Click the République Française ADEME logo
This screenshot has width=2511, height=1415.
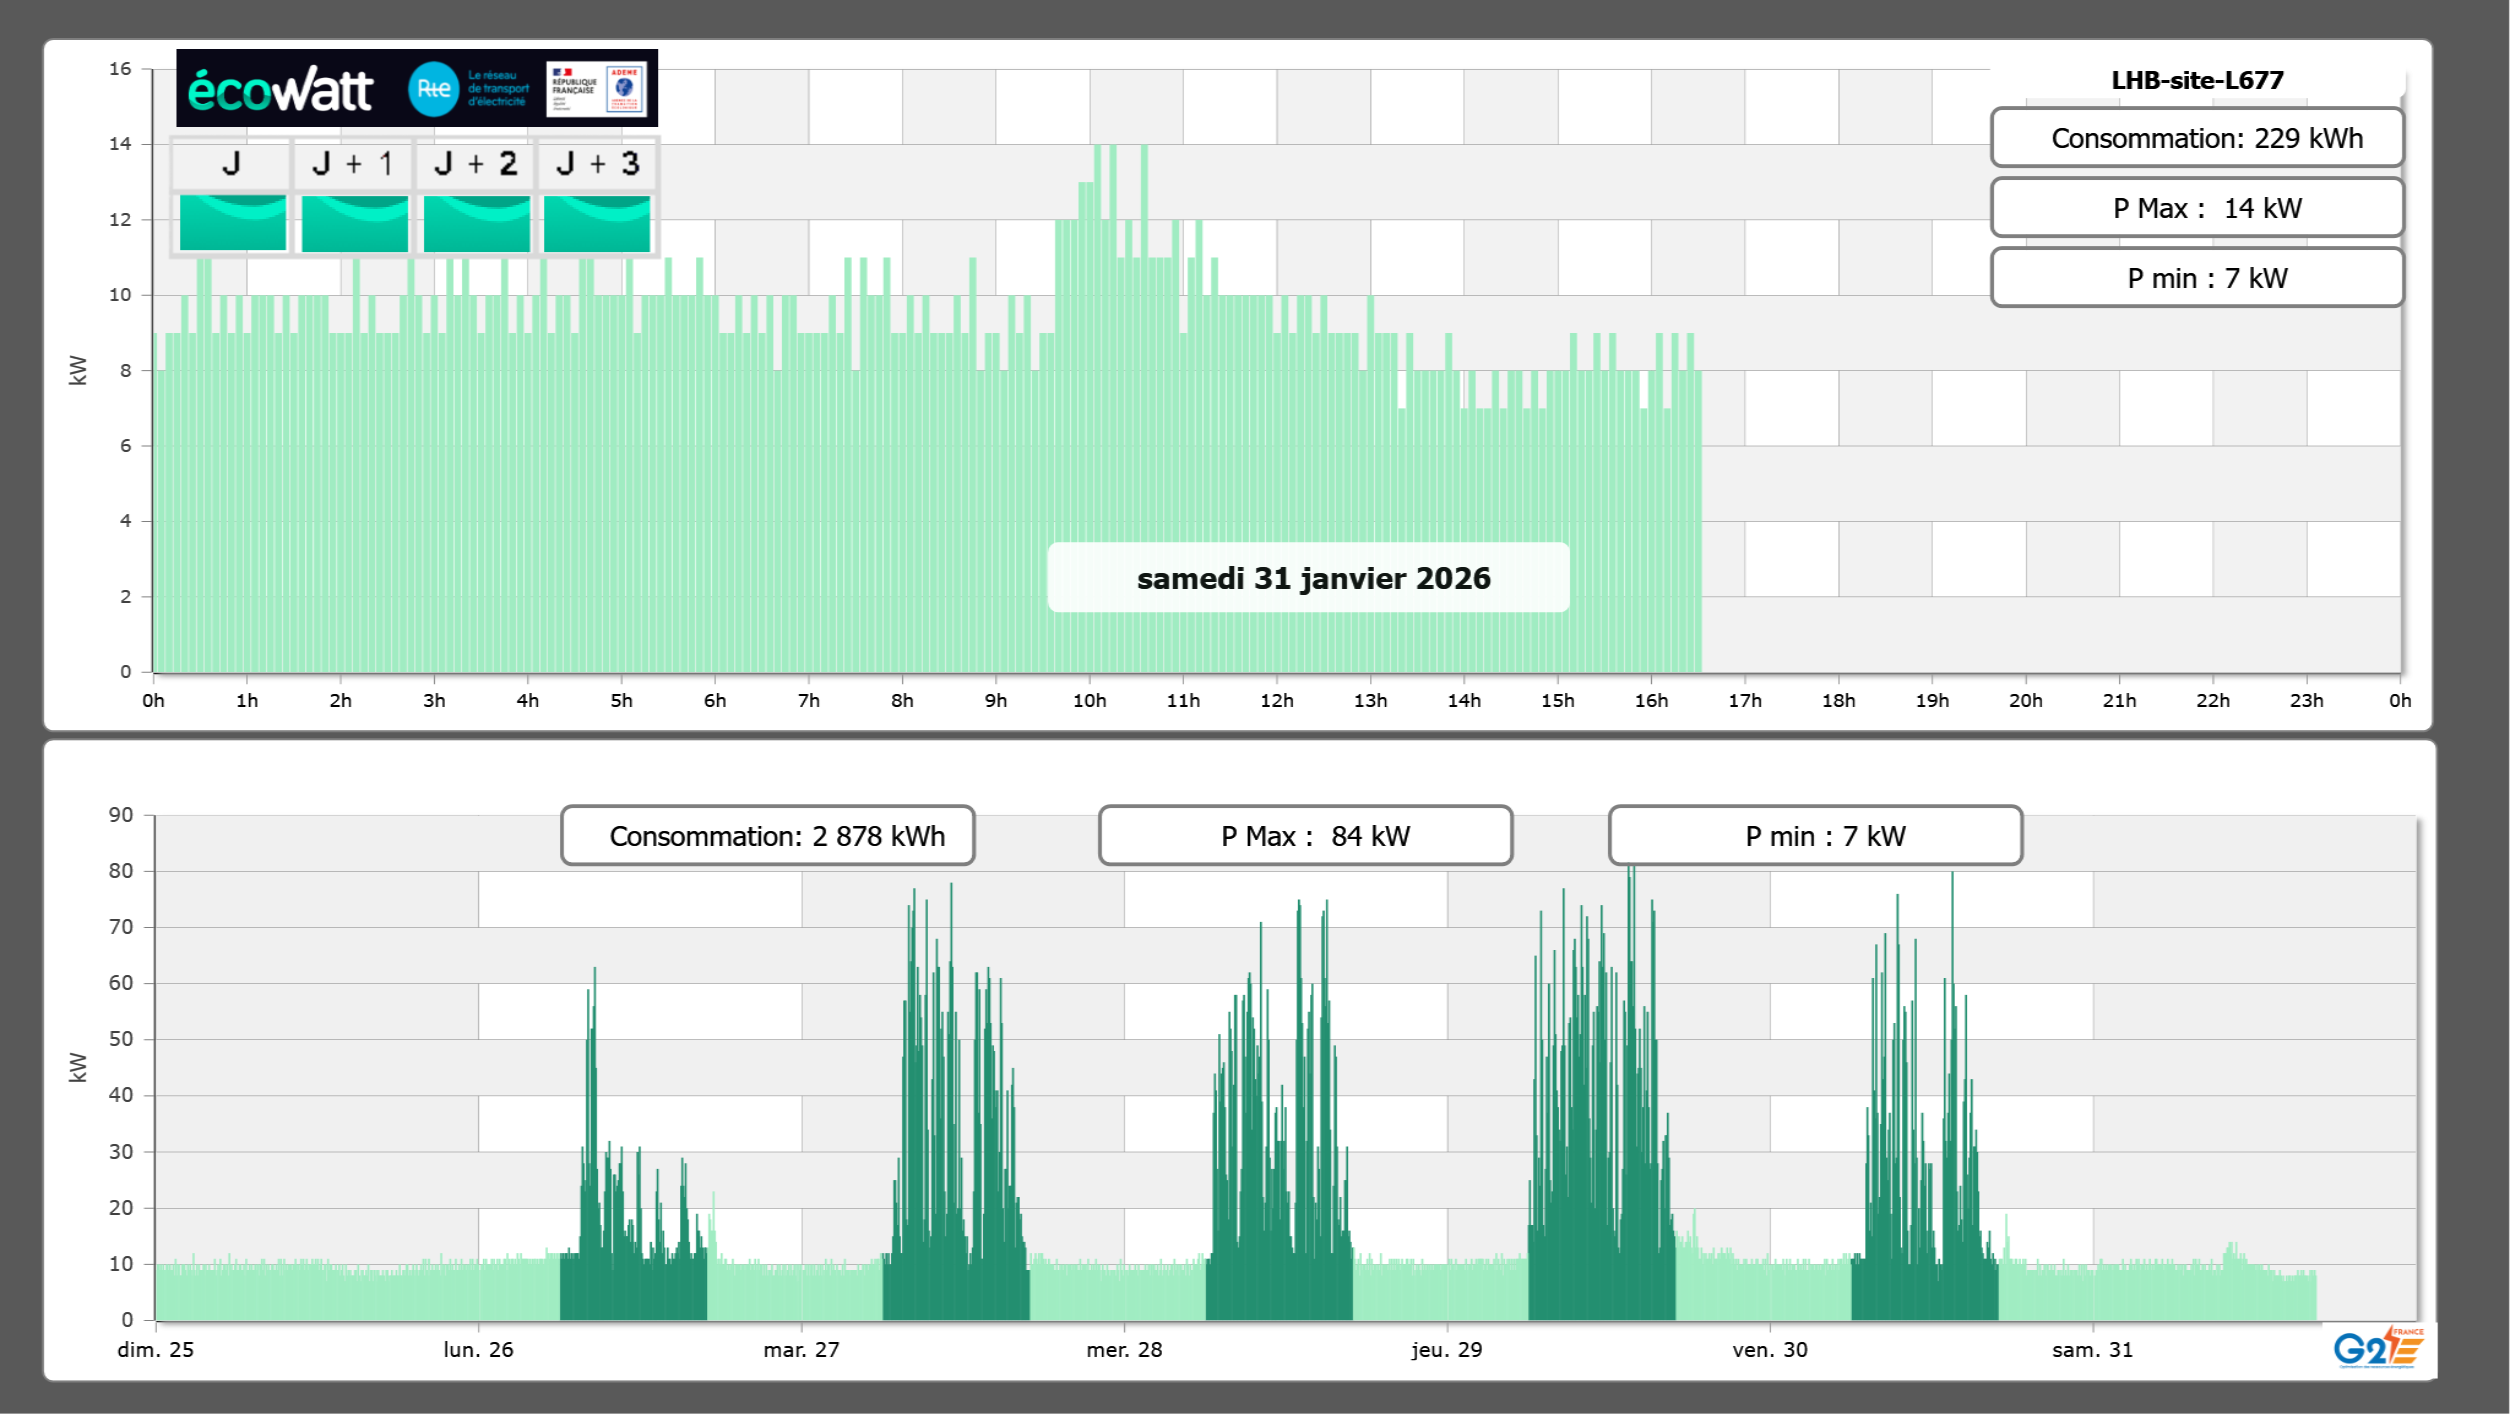[596, 89]
